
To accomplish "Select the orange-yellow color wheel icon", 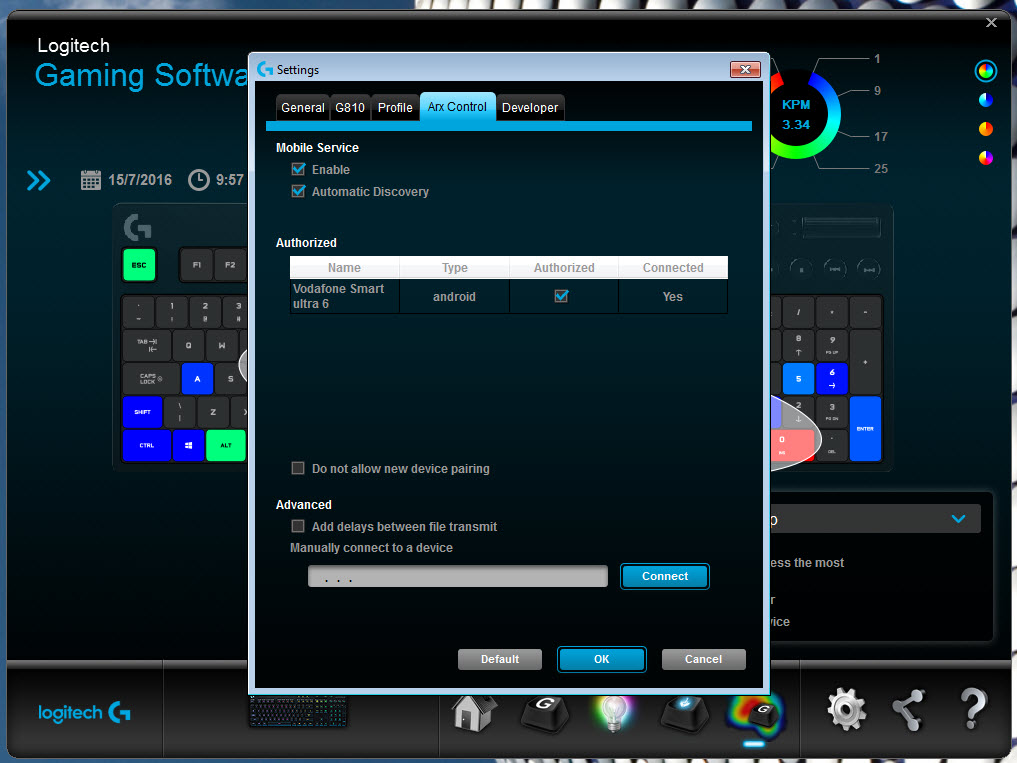I will pos(985,129).
